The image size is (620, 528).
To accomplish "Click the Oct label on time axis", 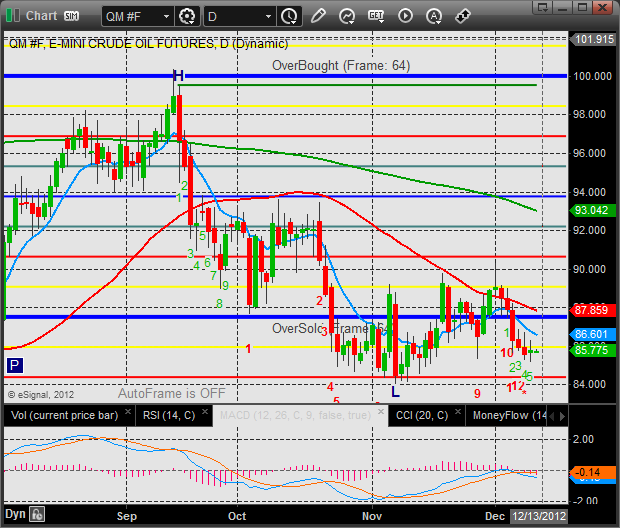I will tap(237, 516).
